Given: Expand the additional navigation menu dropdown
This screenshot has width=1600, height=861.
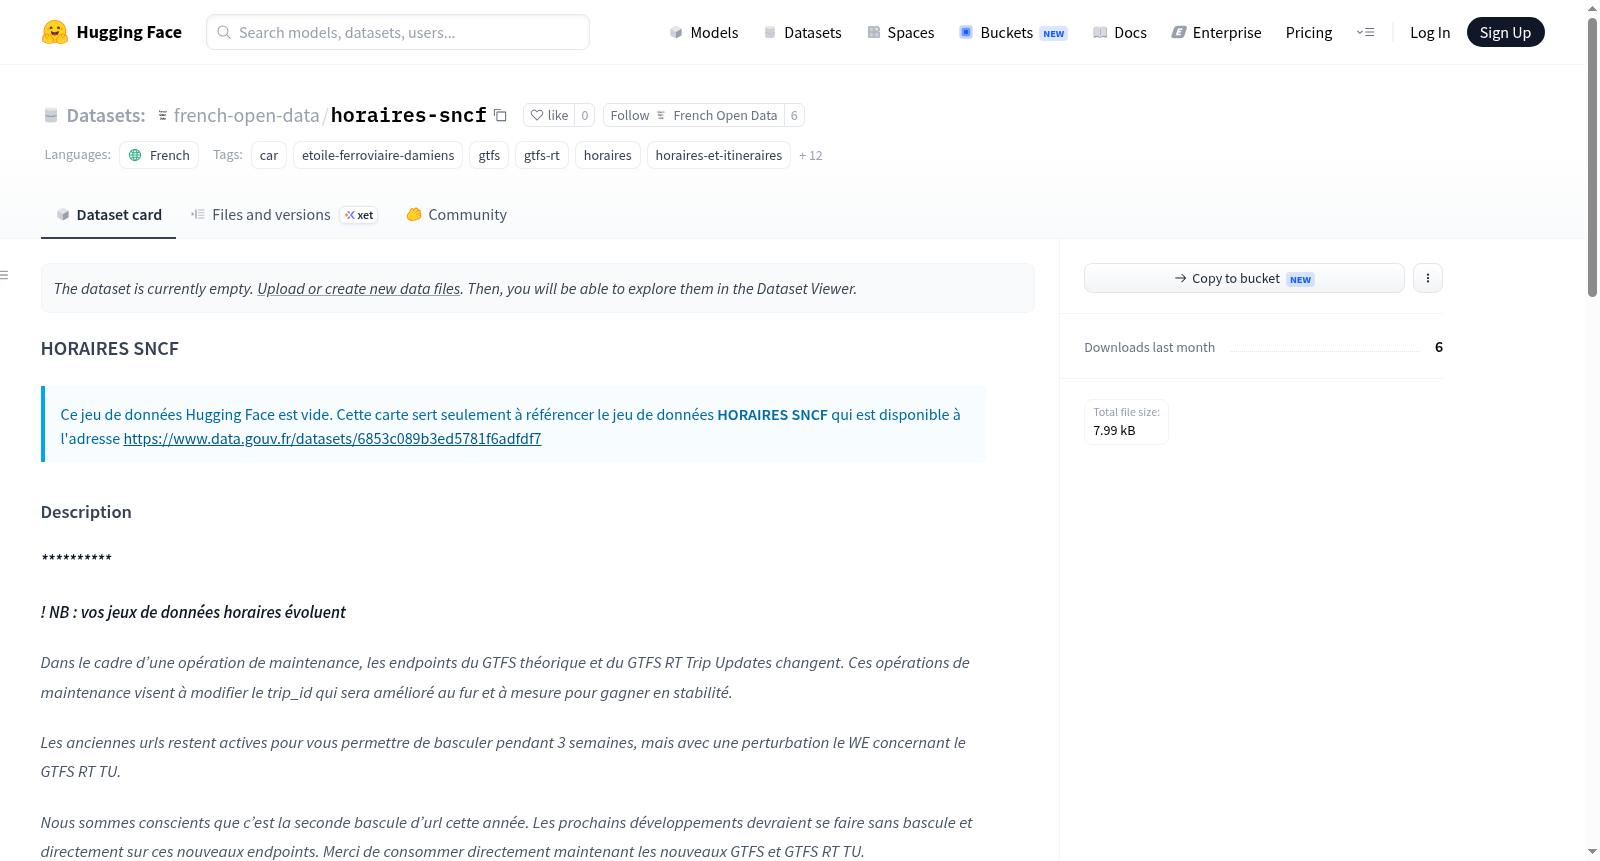Looking at the screenshot, I should [1365, 33].
